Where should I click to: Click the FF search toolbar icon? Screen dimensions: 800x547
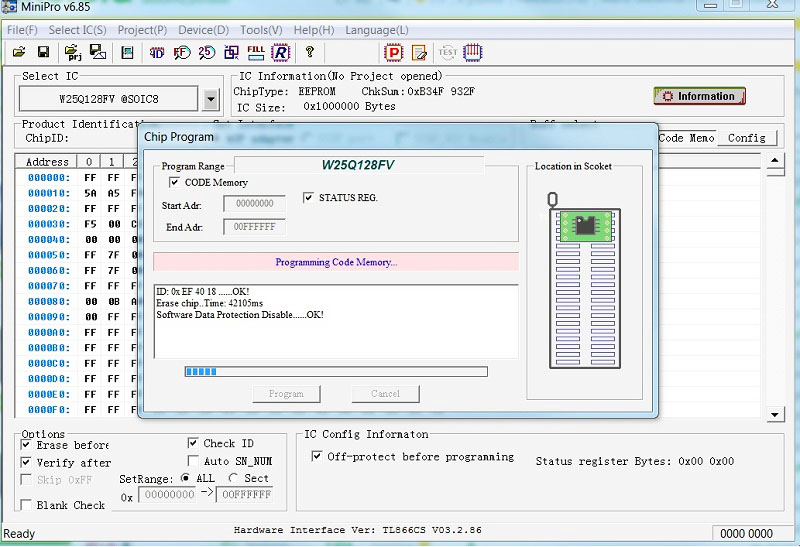click(x=182, y=53)
